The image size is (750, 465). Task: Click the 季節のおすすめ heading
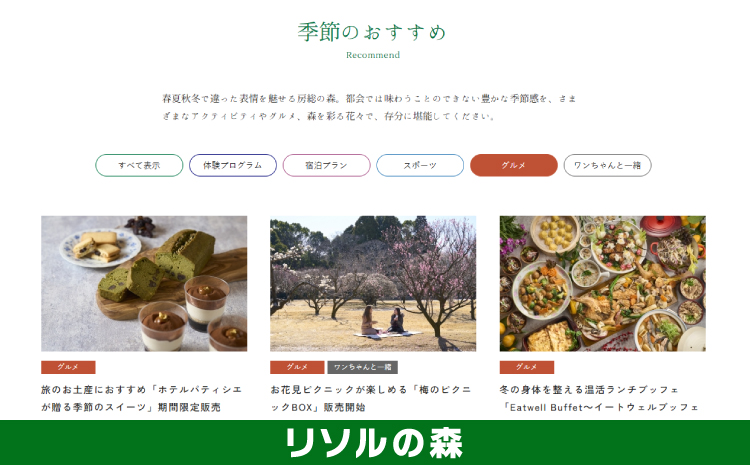[x=372, y=32]
